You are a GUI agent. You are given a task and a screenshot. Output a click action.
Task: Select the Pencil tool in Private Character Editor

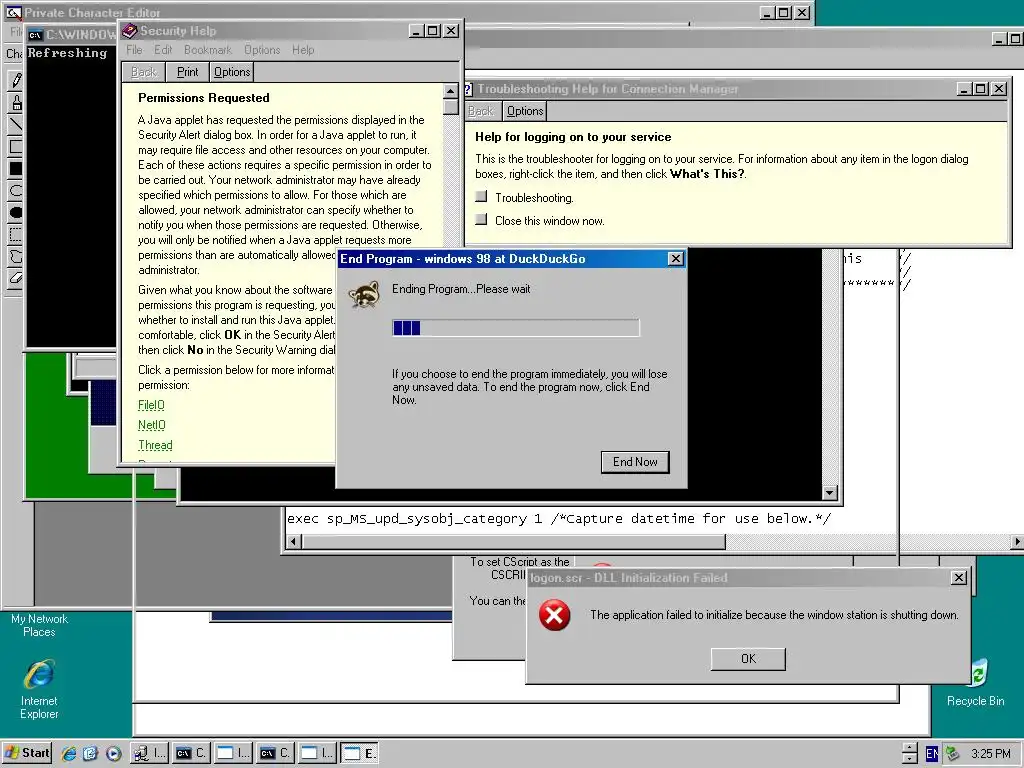(16, 80)
